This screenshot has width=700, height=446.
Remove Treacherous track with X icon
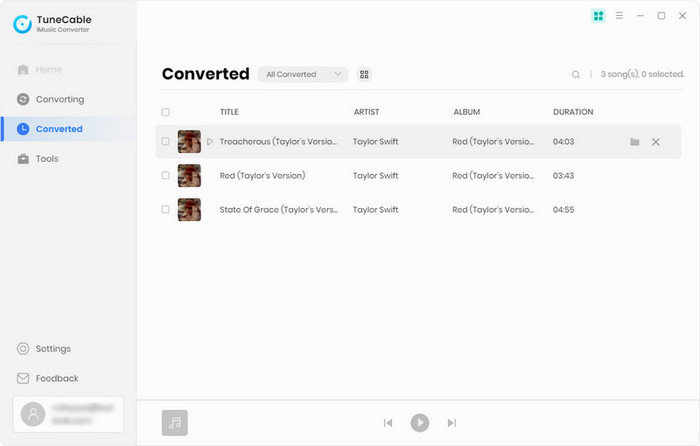pyautogui.click(x=656, y=142)
